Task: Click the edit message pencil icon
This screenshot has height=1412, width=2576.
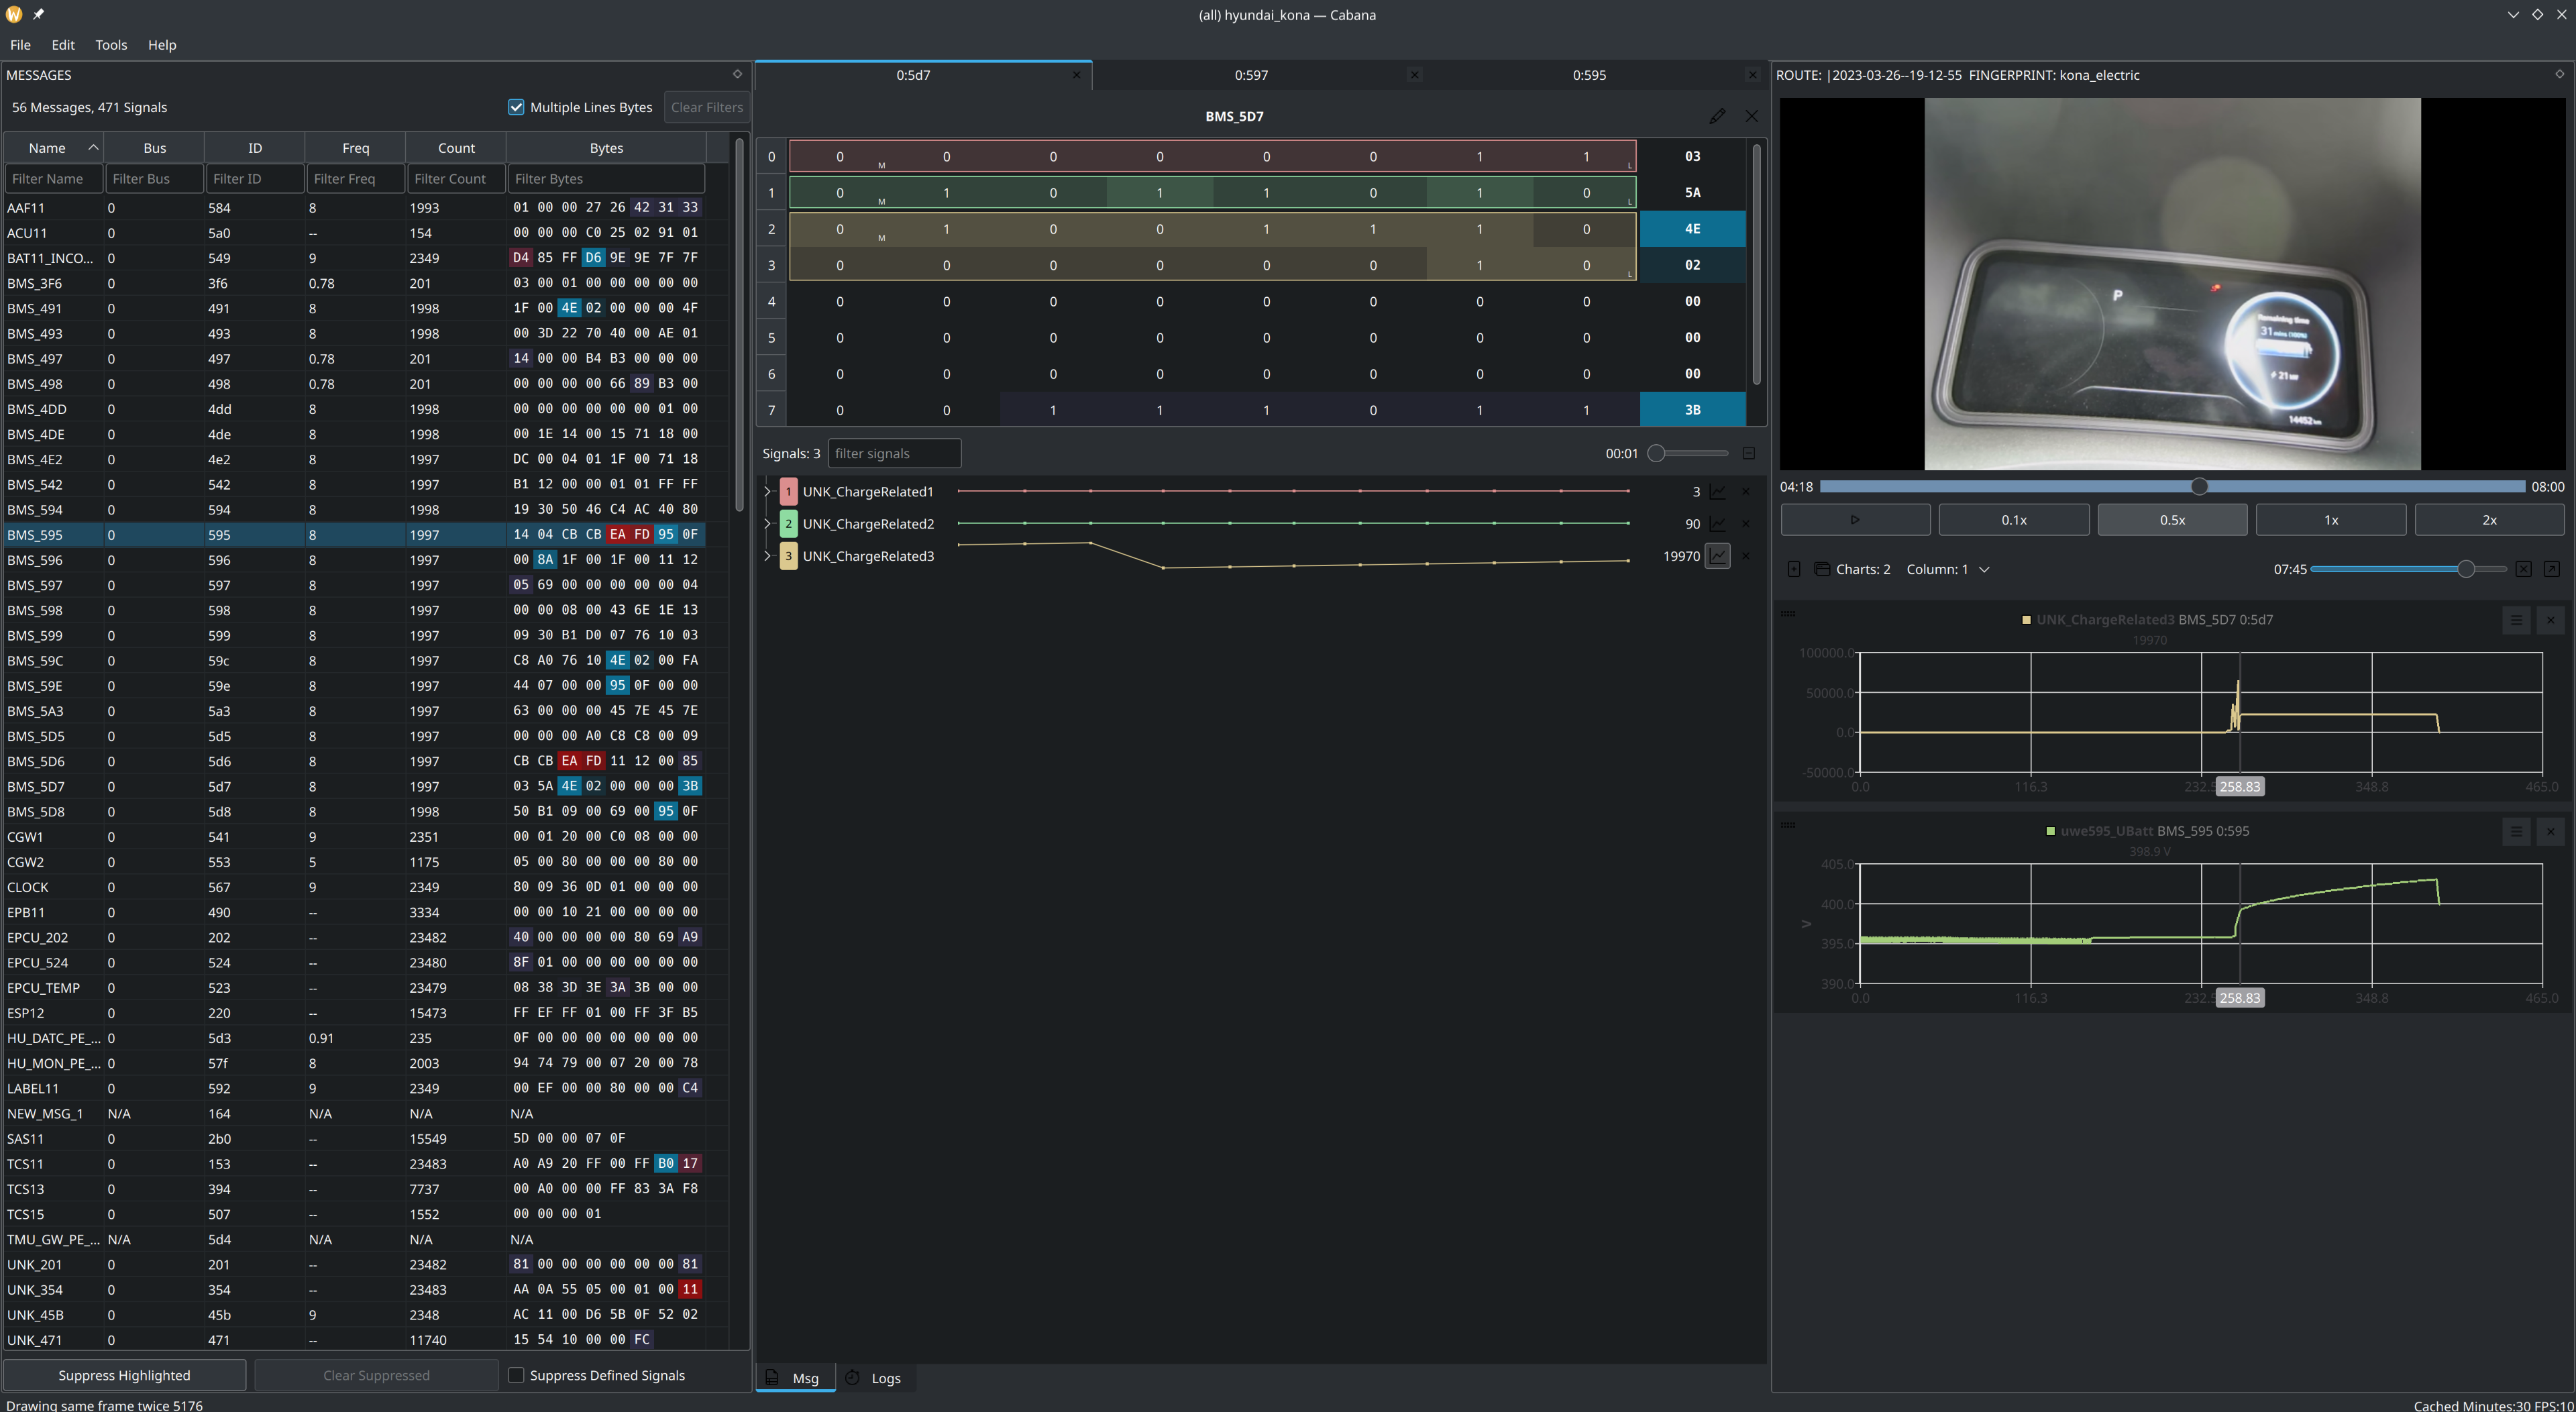Action: [x=1717, y=116]
